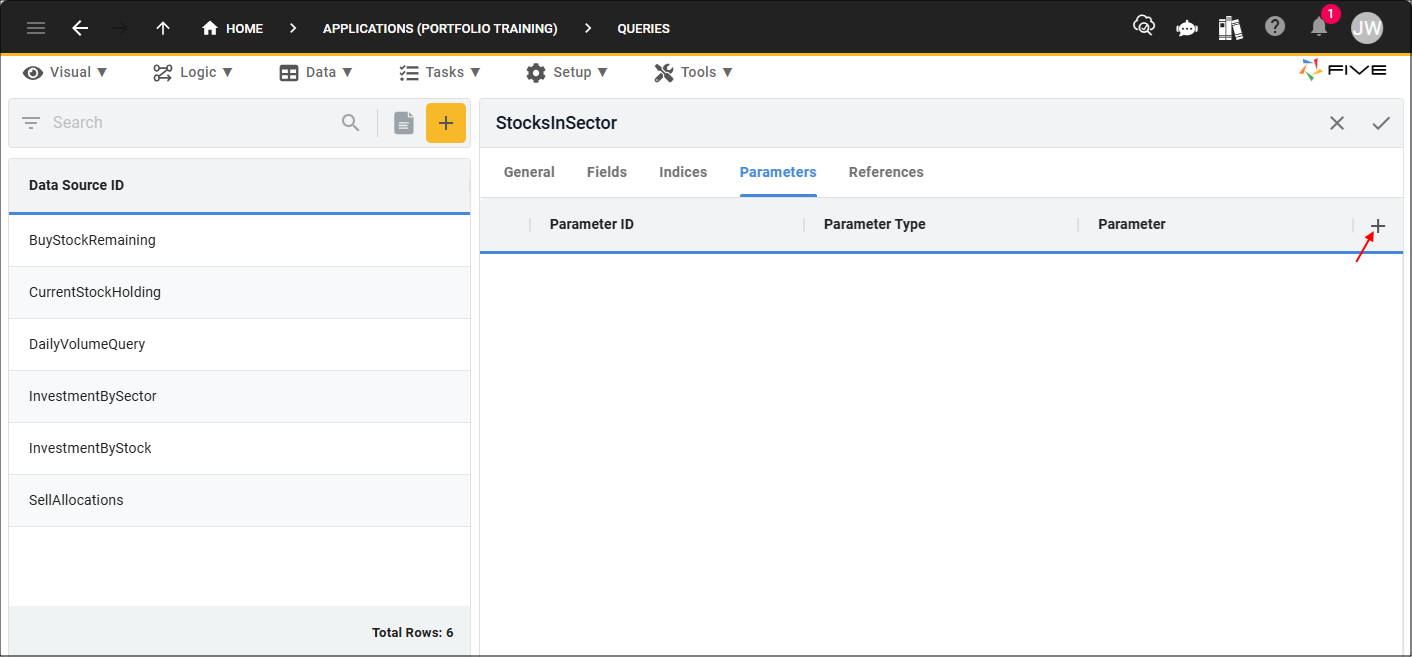1412x657 pixels.
Task: Click the StocksInSector form title
Action: 556,123
